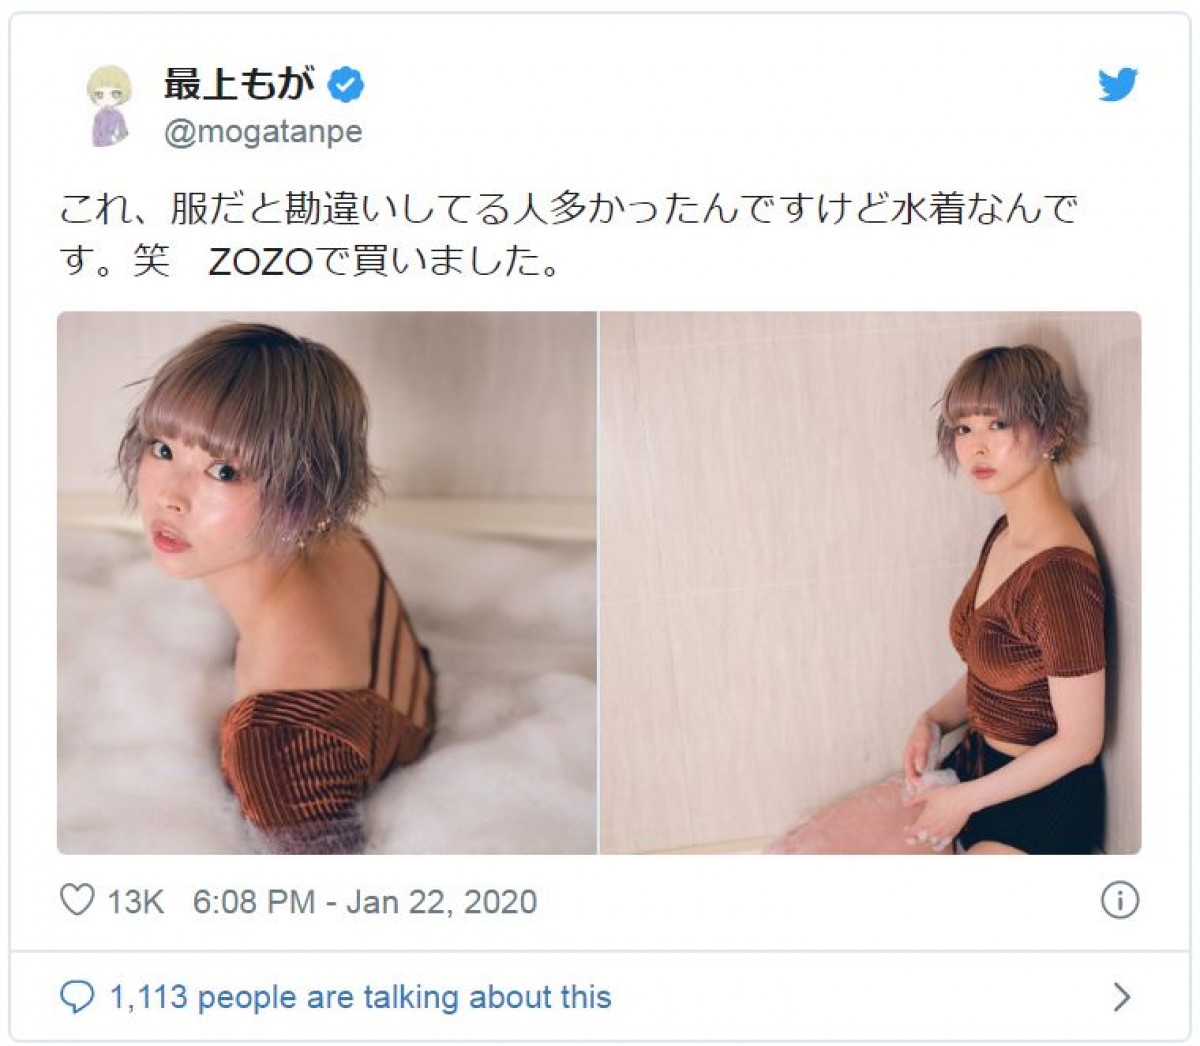Click the blue verified badge
Viewport: 1200px width, 1046px height.
click(x=346, y=86)
